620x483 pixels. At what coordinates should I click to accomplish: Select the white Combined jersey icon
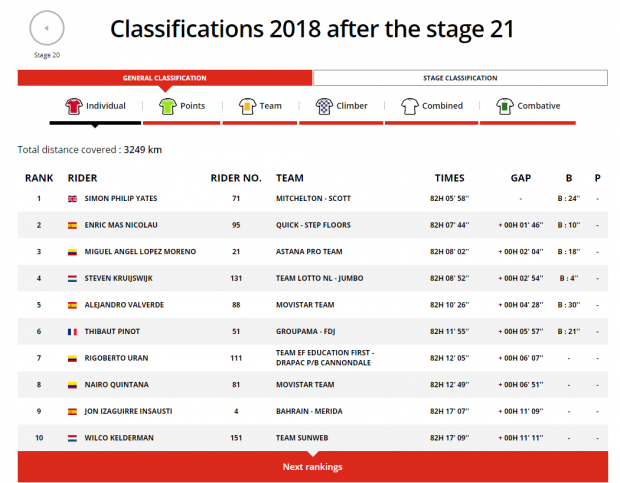pyautogui.click(x=410, y=106)
